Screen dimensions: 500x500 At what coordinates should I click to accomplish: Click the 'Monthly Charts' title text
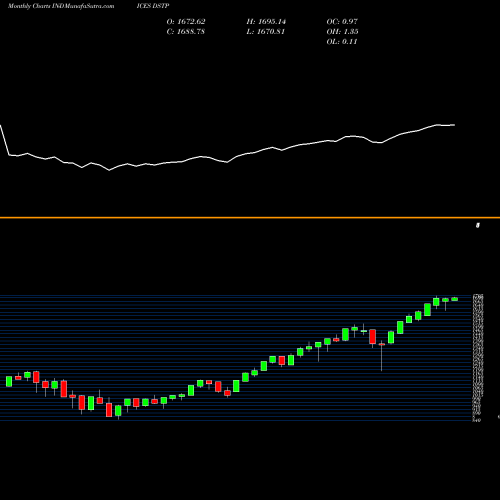pyautogui.click(x=29, y=6)
